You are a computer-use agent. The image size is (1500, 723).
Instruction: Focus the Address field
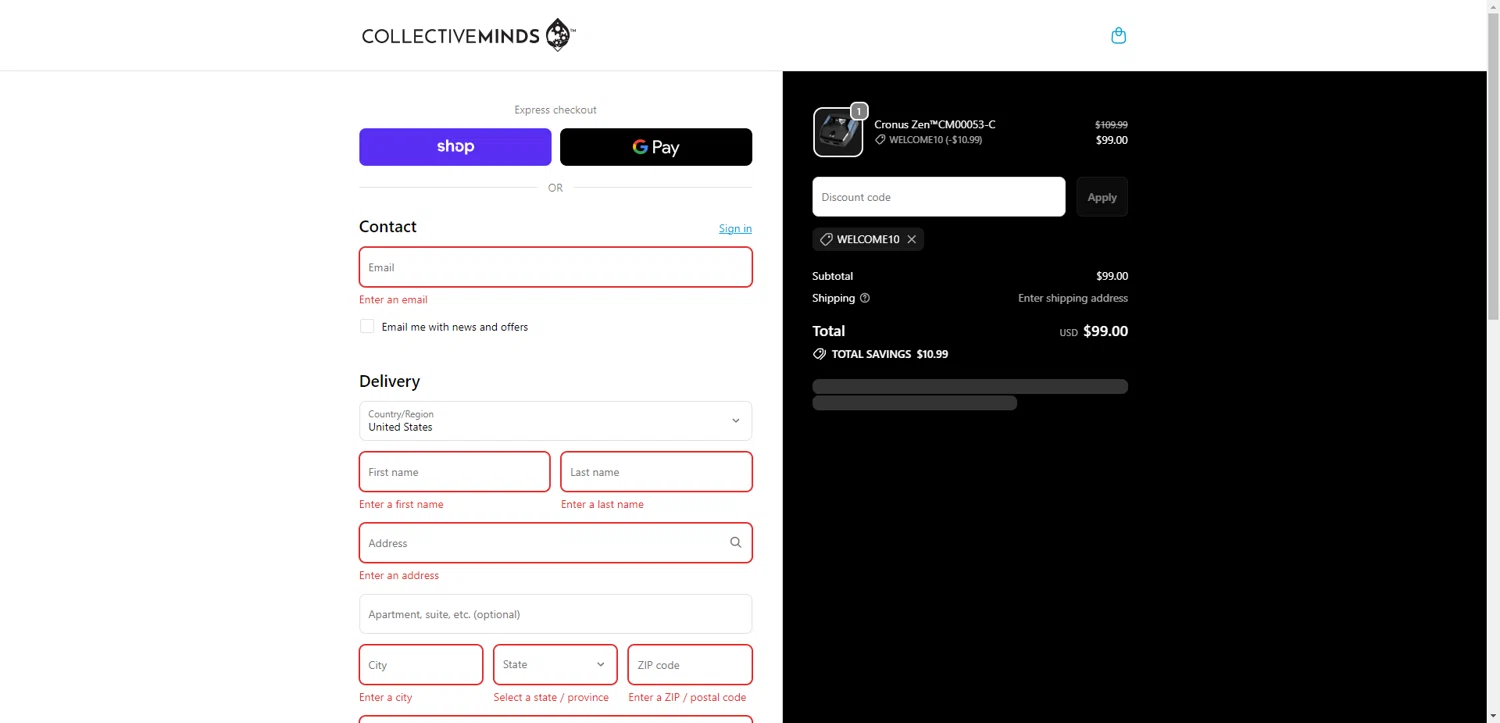(555, 543)
